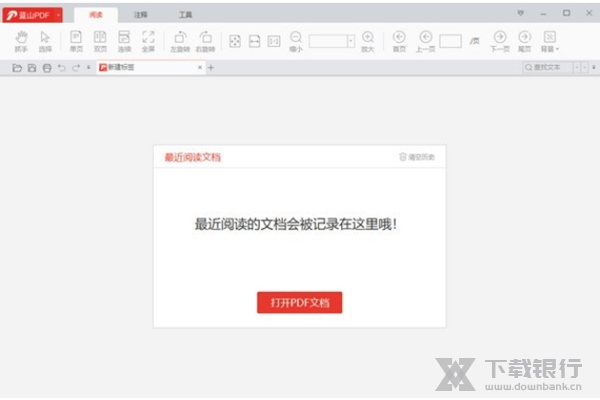Screen dimensions: 600x400
Task: Click the text 最近阅读的文档会被记录在这里哦!
Action: point(296,224)
